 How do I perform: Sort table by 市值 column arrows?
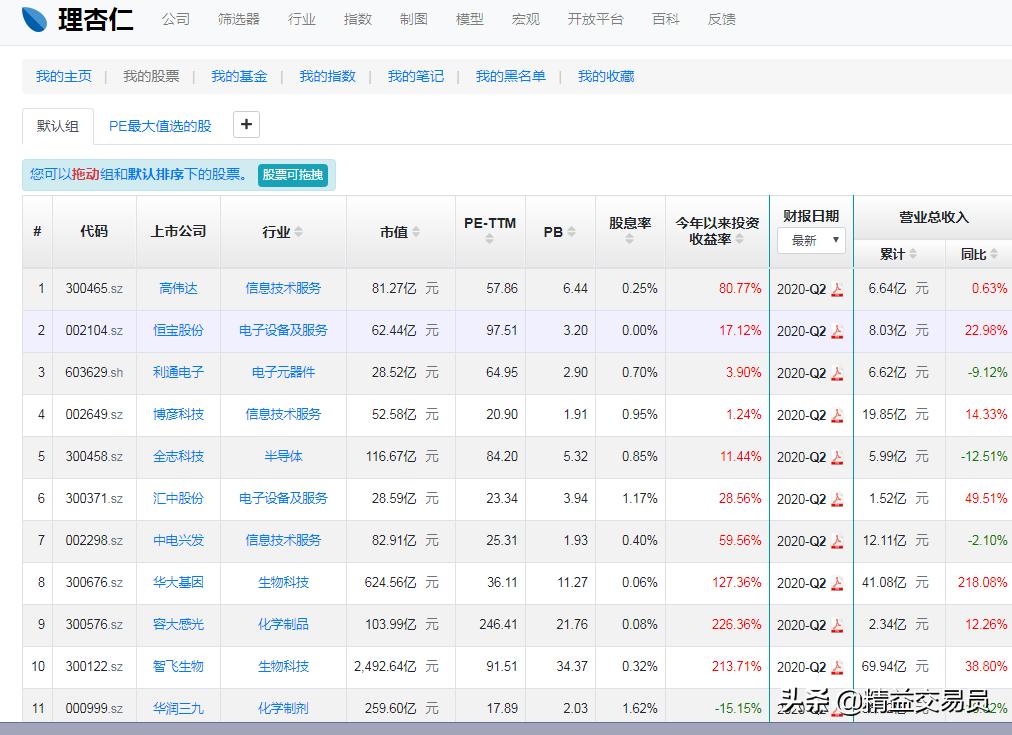[x=416, y=232]
